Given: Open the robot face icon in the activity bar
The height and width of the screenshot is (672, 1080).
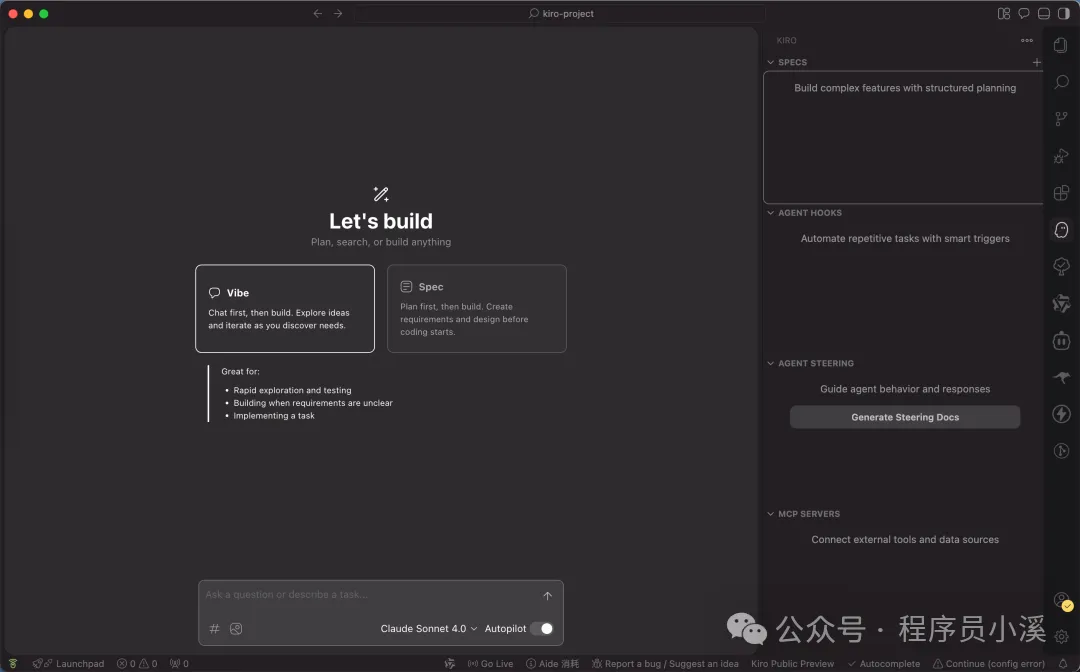Looking at the screenshot, I should pyautogui.click(x=1061, y=339).
